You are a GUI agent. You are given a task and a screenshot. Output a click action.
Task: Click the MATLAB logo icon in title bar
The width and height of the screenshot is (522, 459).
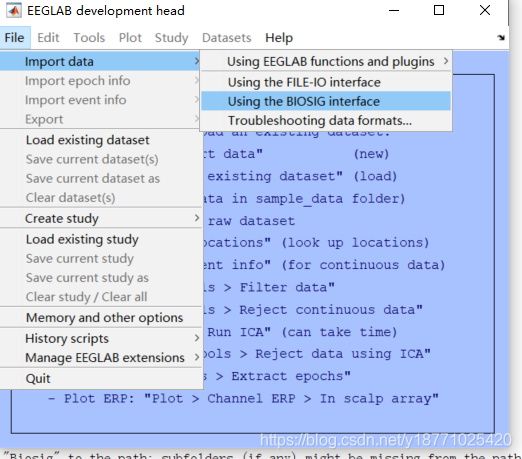pyautogui.click(x=14, y=10)
